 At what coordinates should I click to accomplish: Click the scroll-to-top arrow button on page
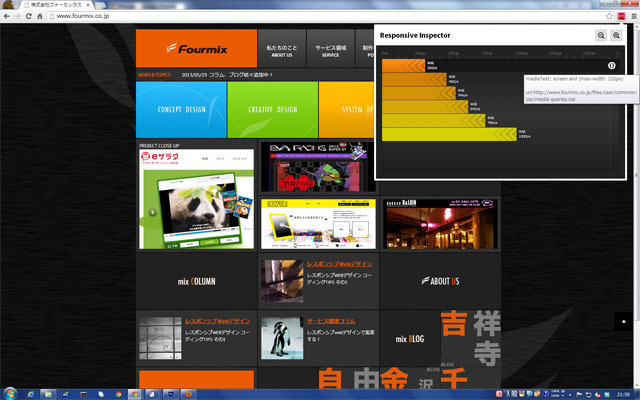click(623, 321)
